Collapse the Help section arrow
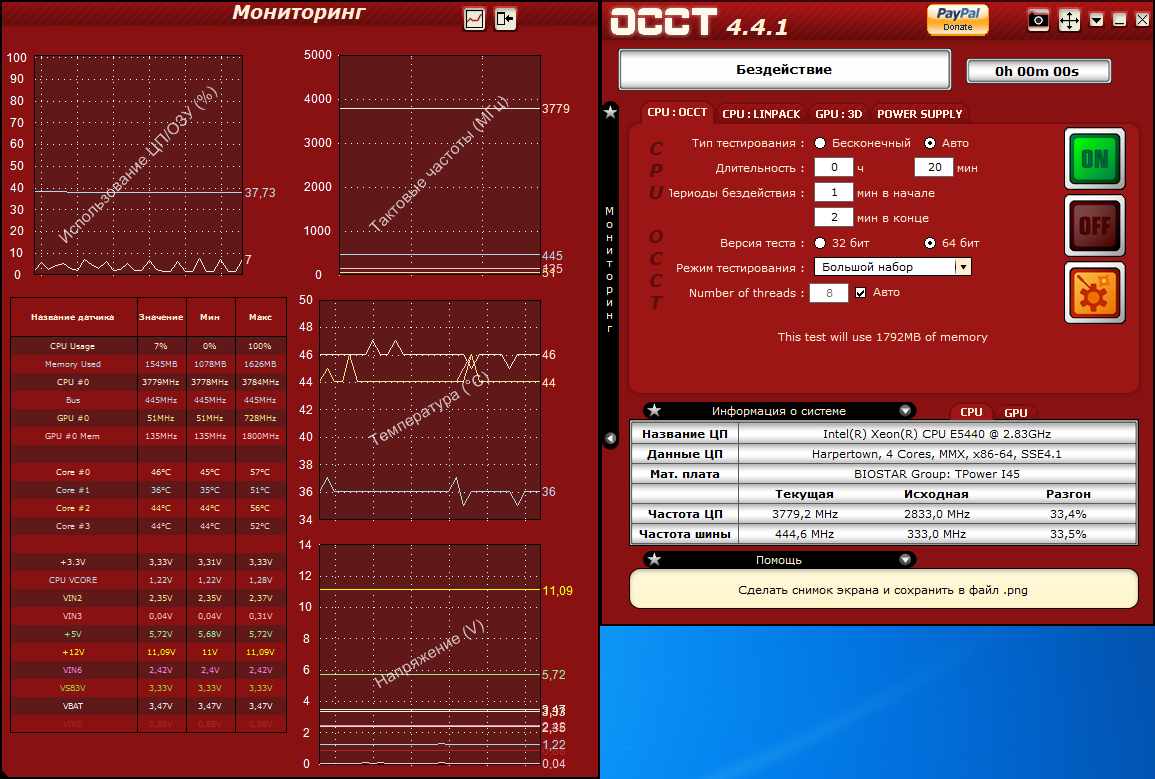The image size is (1155, 779). click(905, 560)
